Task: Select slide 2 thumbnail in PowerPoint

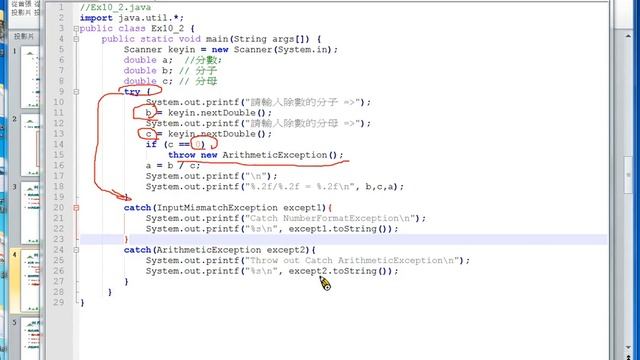Action: pos(30,145)
